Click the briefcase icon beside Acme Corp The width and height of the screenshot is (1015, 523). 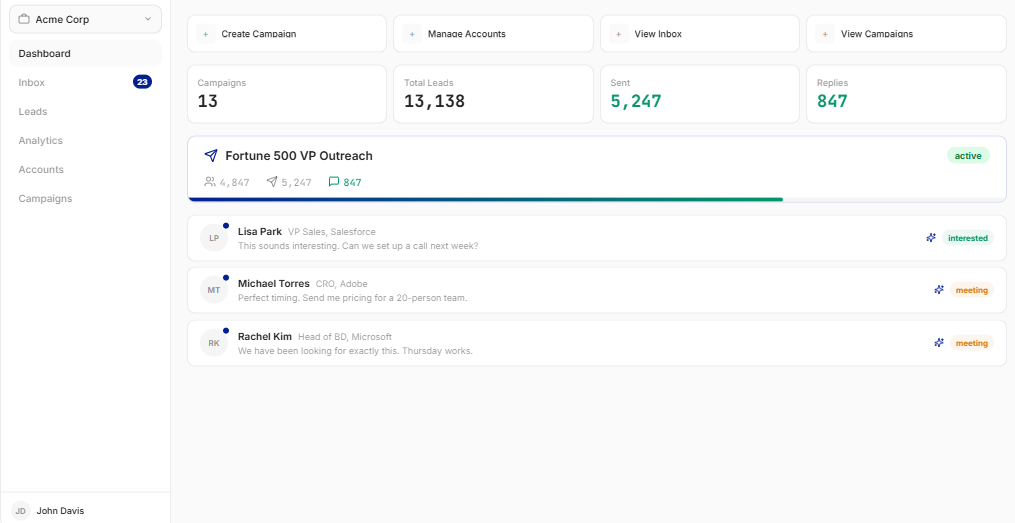[24, 19]
